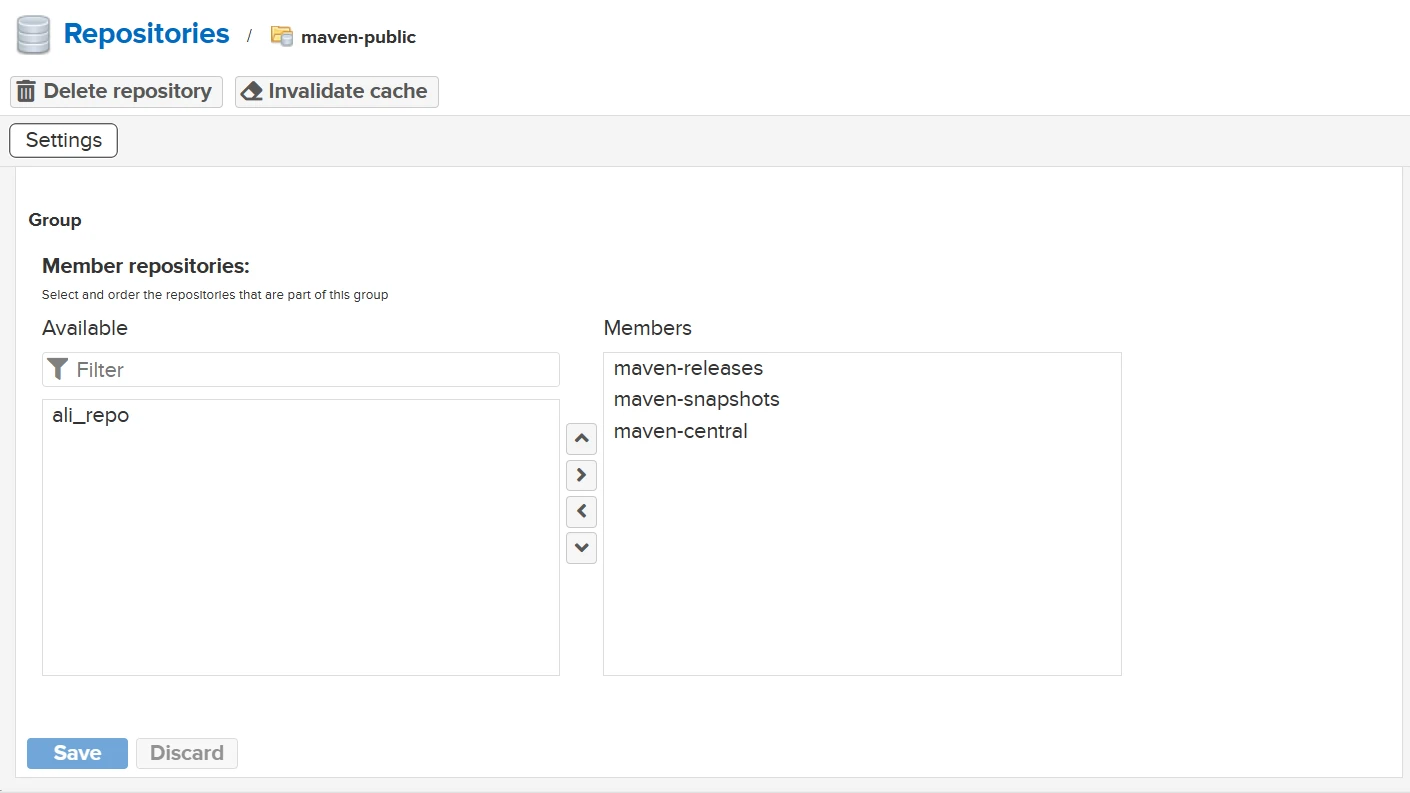
Task: Click the funnel filter icon
Action: pyautogui.click(x=59, y=369)
